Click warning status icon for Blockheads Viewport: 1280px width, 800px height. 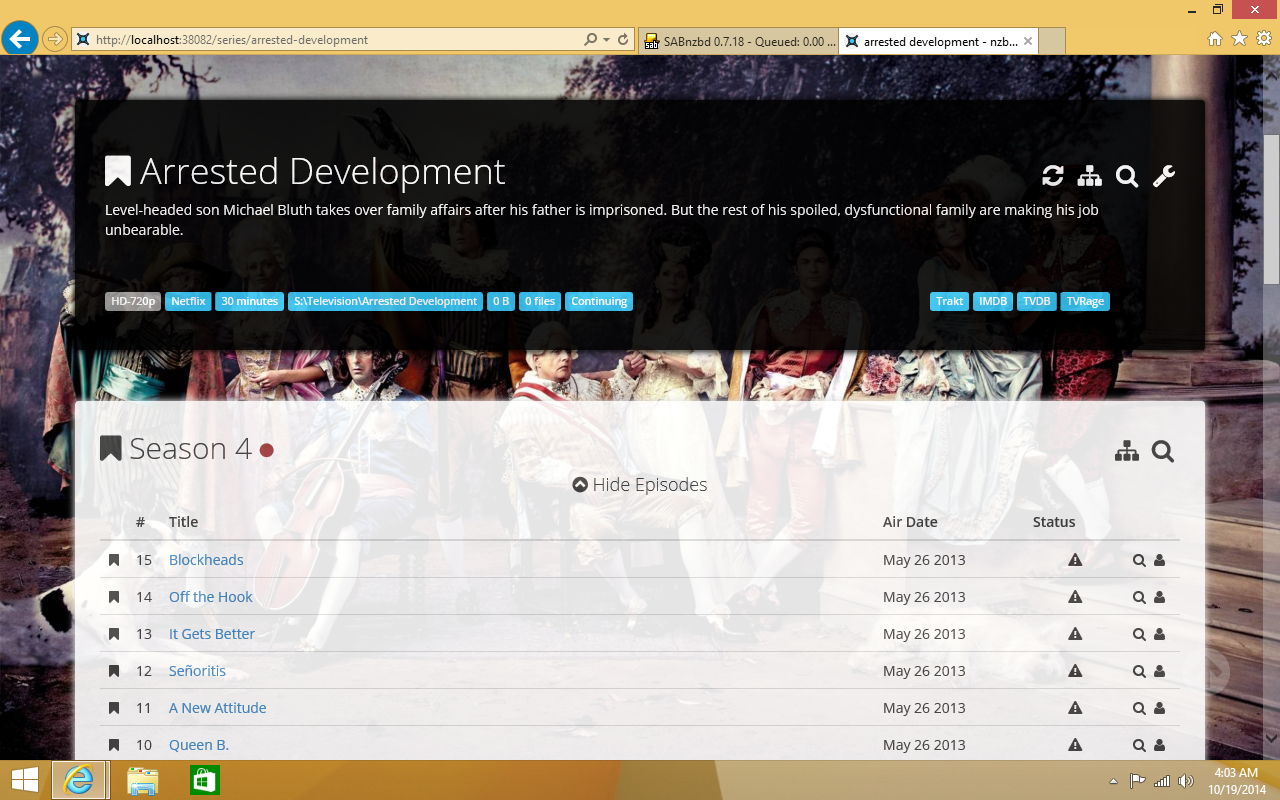point(1075,560)
